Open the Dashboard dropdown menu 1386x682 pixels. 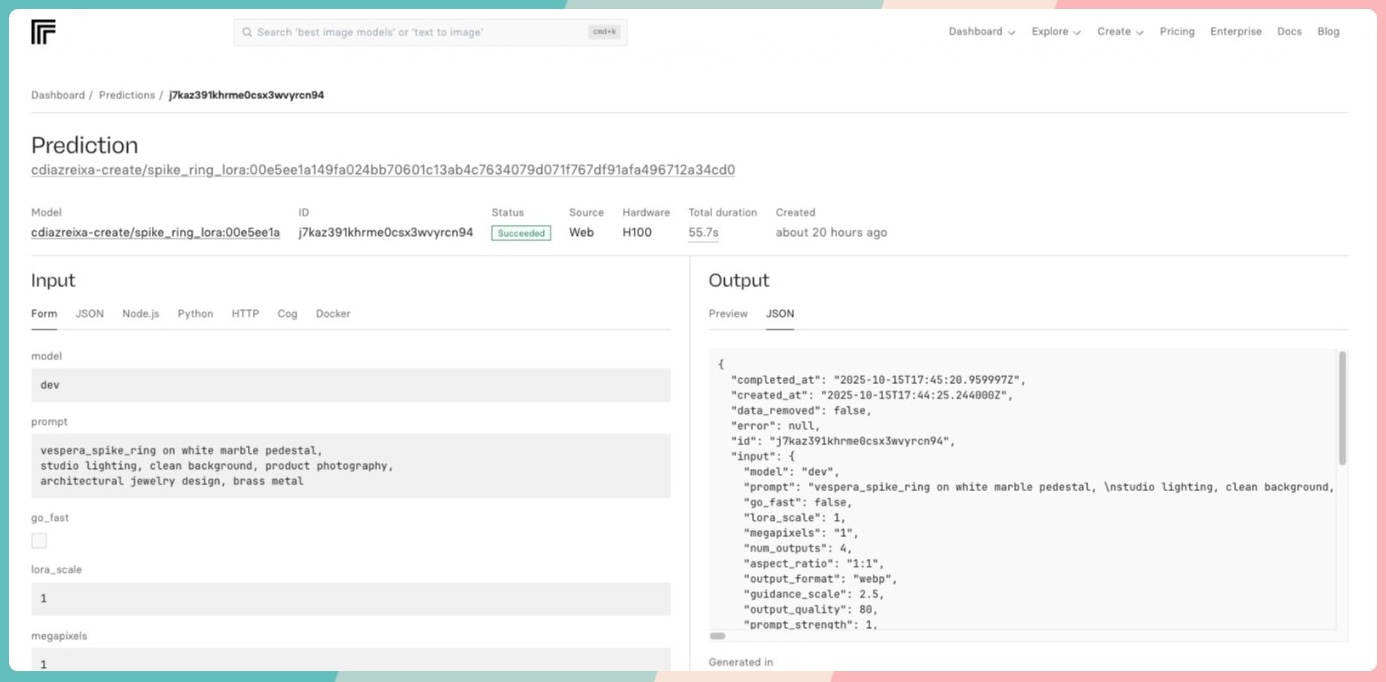[x=981, y=32]
